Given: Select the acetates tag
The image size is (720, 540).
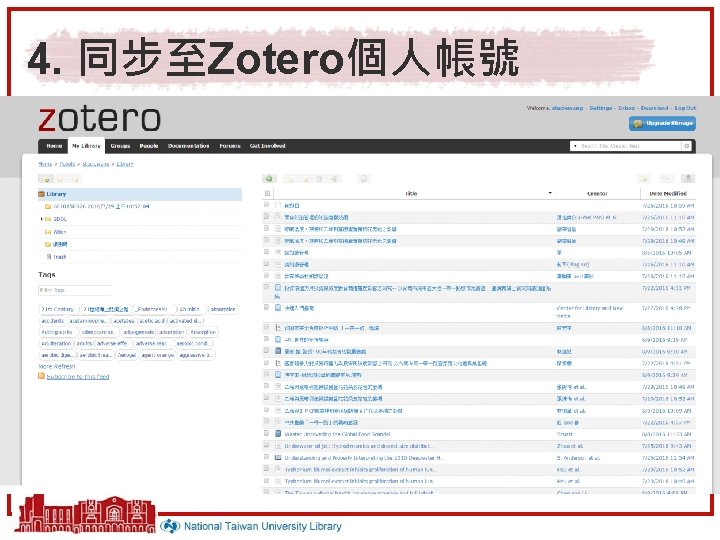Looking at the screenshot, I should (124, 321).
